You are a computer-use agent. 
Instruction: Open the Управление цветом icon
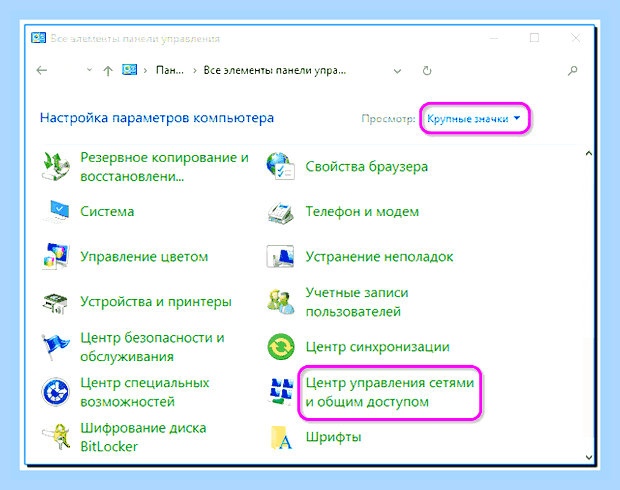[x=56, y=257]
